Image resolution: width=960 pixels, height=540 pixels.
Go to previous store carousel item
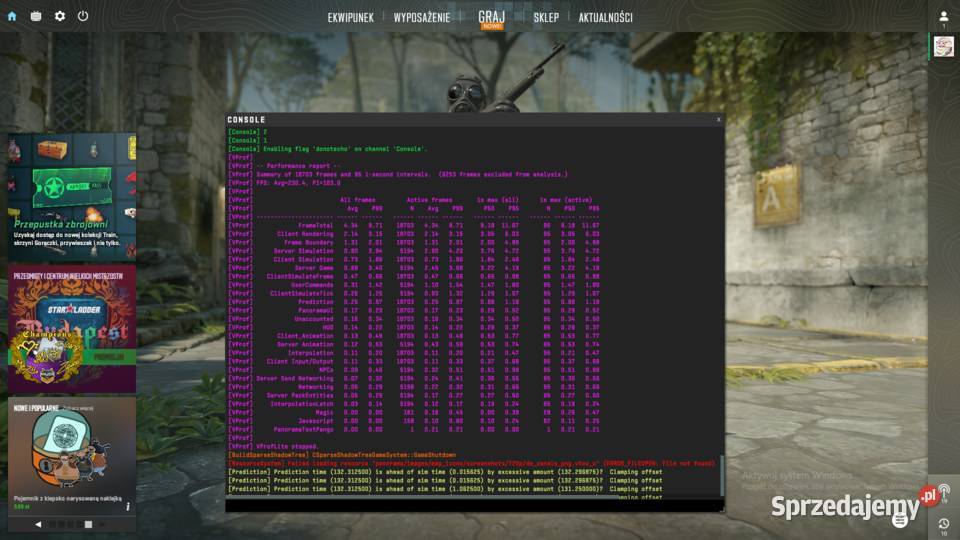point(38,524)
